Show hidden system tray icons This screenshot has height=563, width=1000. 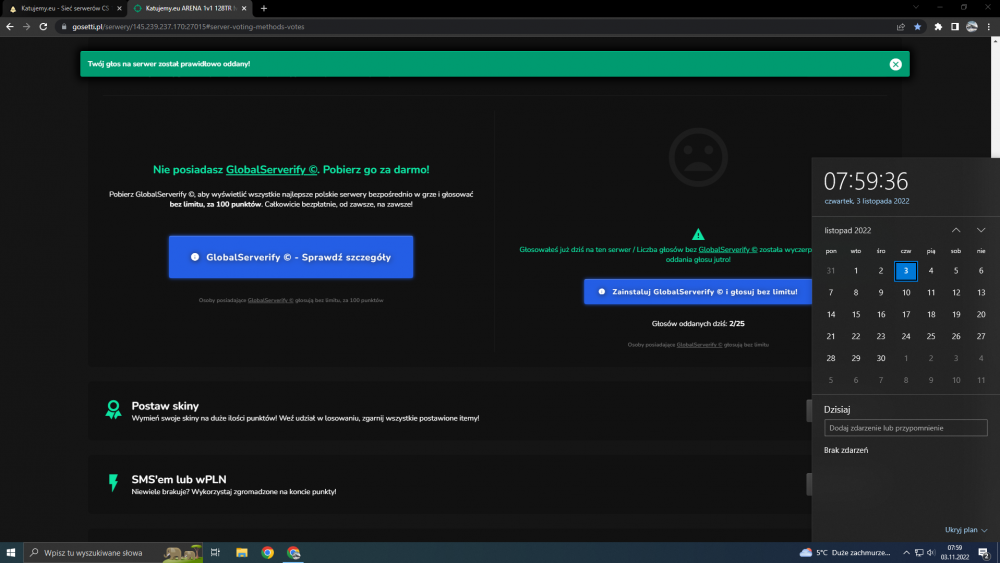[906, 553]
